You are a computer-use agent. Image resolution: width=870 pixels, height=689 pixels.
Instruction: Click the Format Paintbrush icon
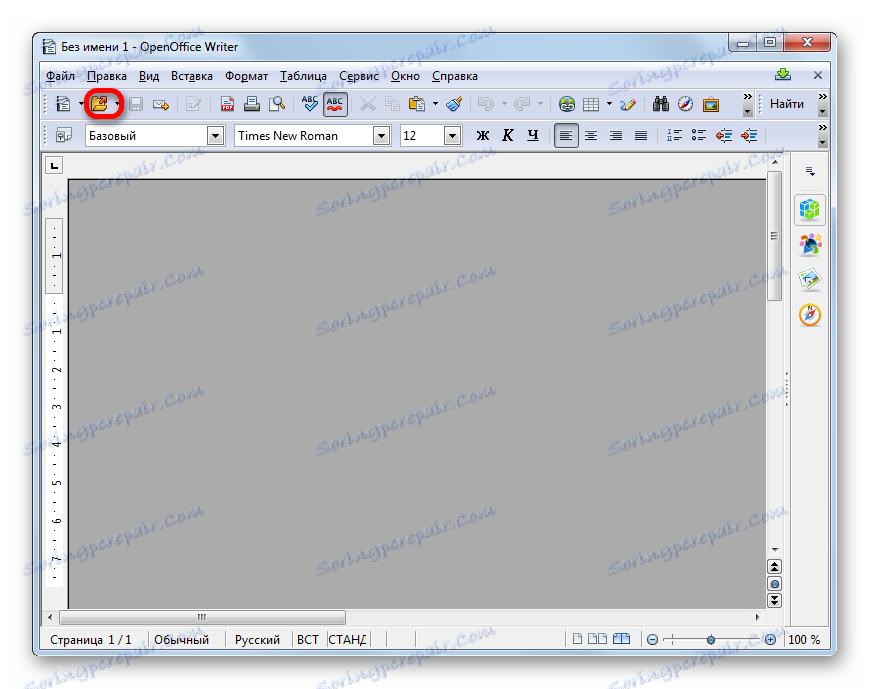click(x=454, y=104)
